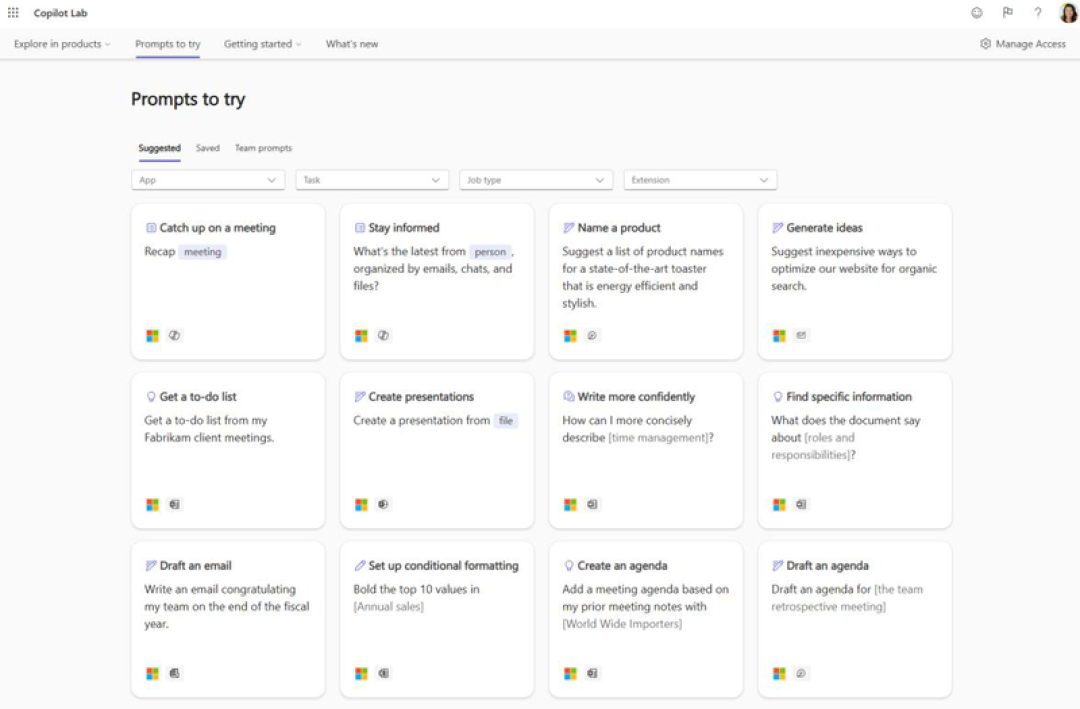Open the help question mark icon
1080x709 pixels.
point(1037,12)
